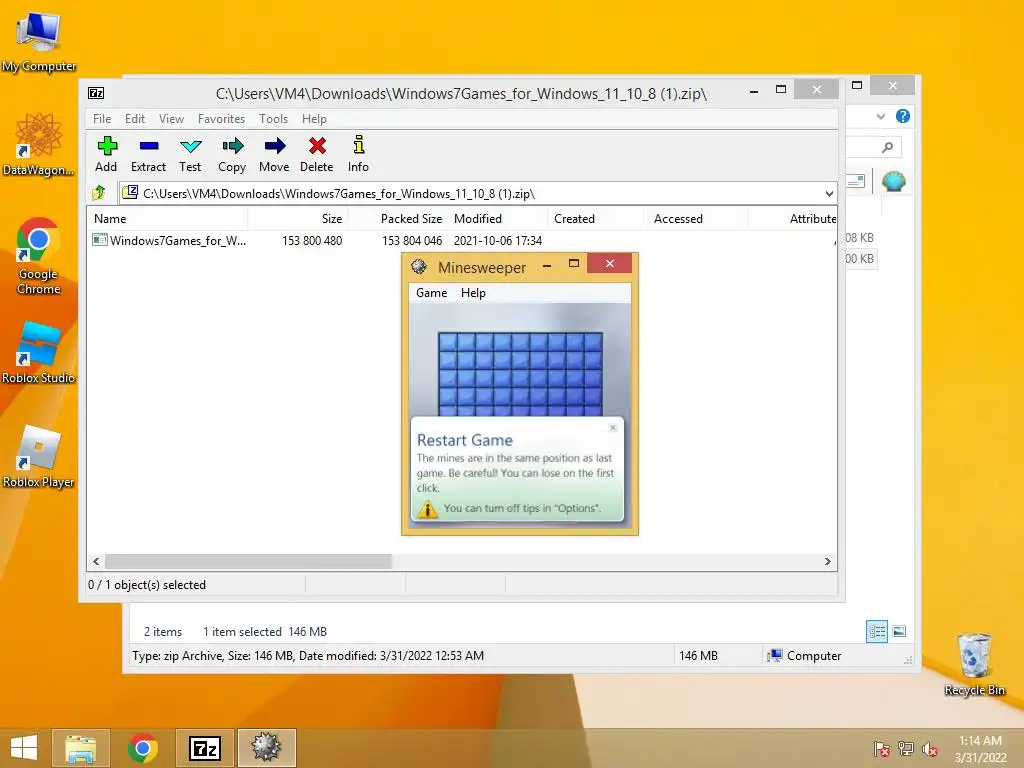
Task: Click the Action Center flag in tray
Action: [x=882, y=749]
